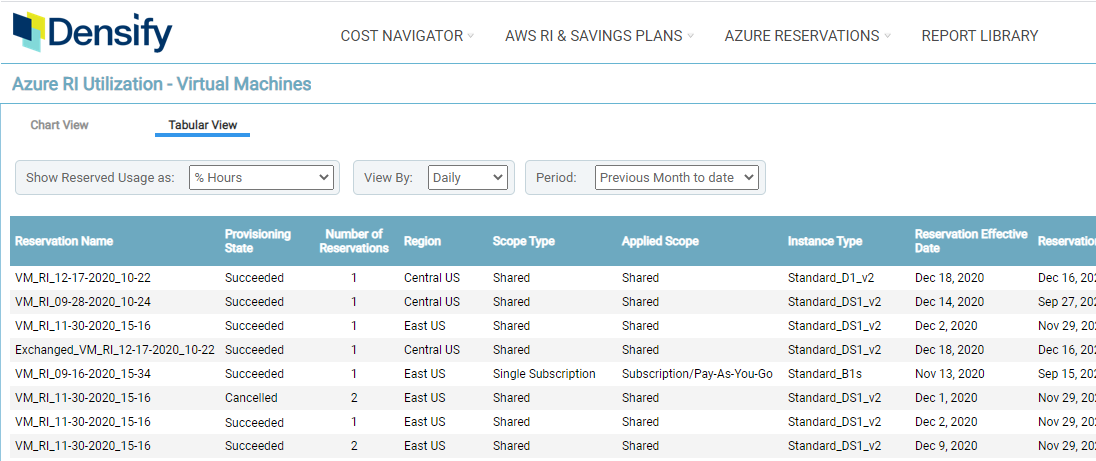Screen dimensions: 1096x461
Task: Click Reservation Effective Date header
Action: [970, 241]
